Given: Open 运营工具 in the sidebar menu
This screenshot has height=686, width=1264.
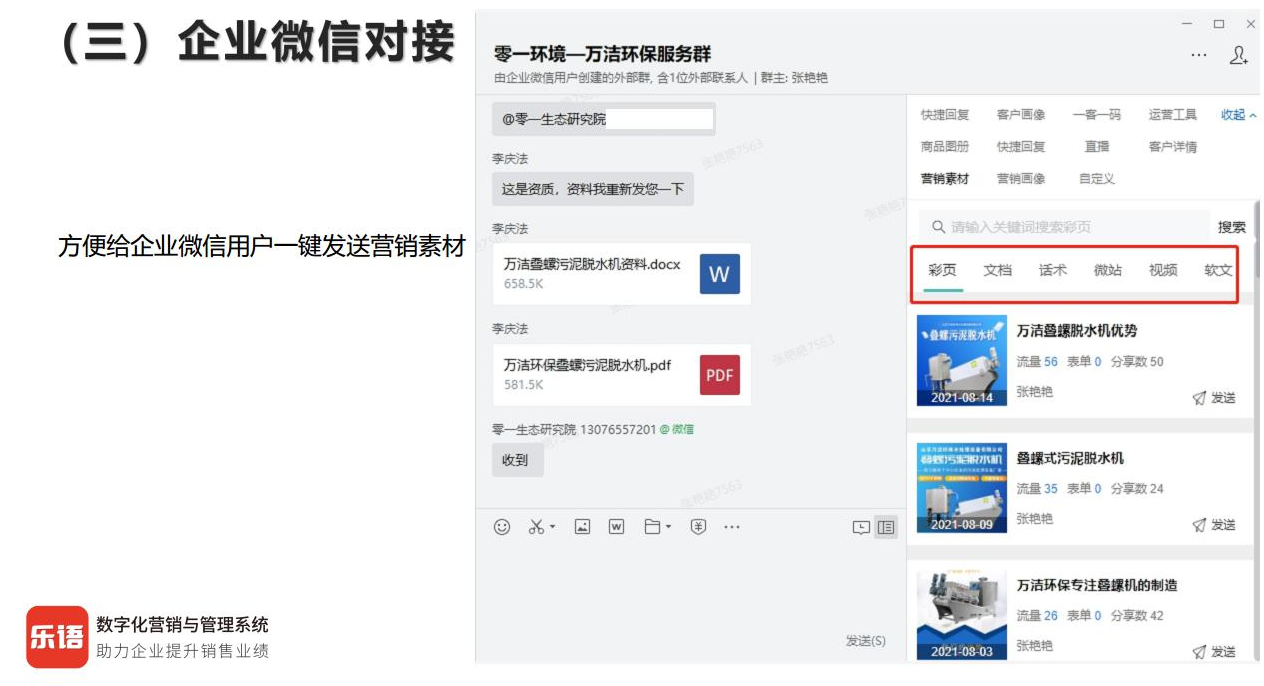Looking at the screenshot, I should click(1173, 115).
